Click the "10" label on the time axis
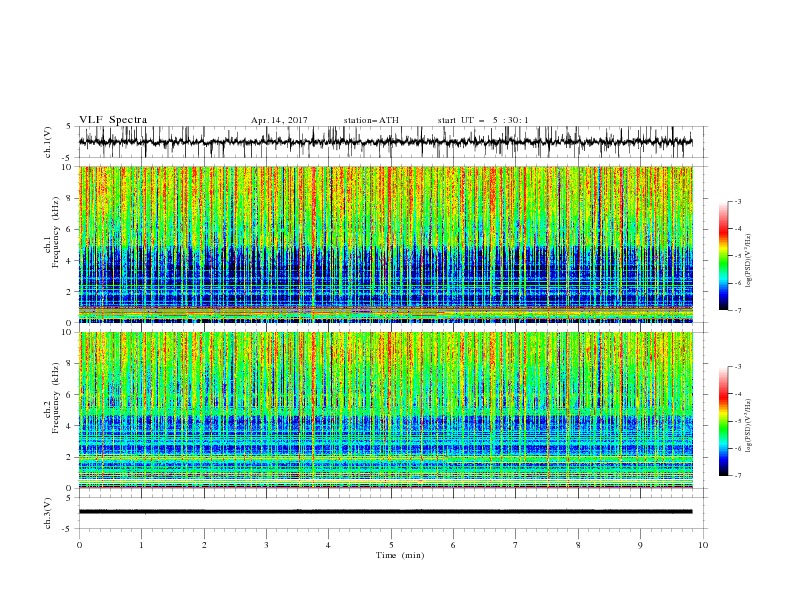This screenshot has height=612, width=792. click(x=703, y=545)
